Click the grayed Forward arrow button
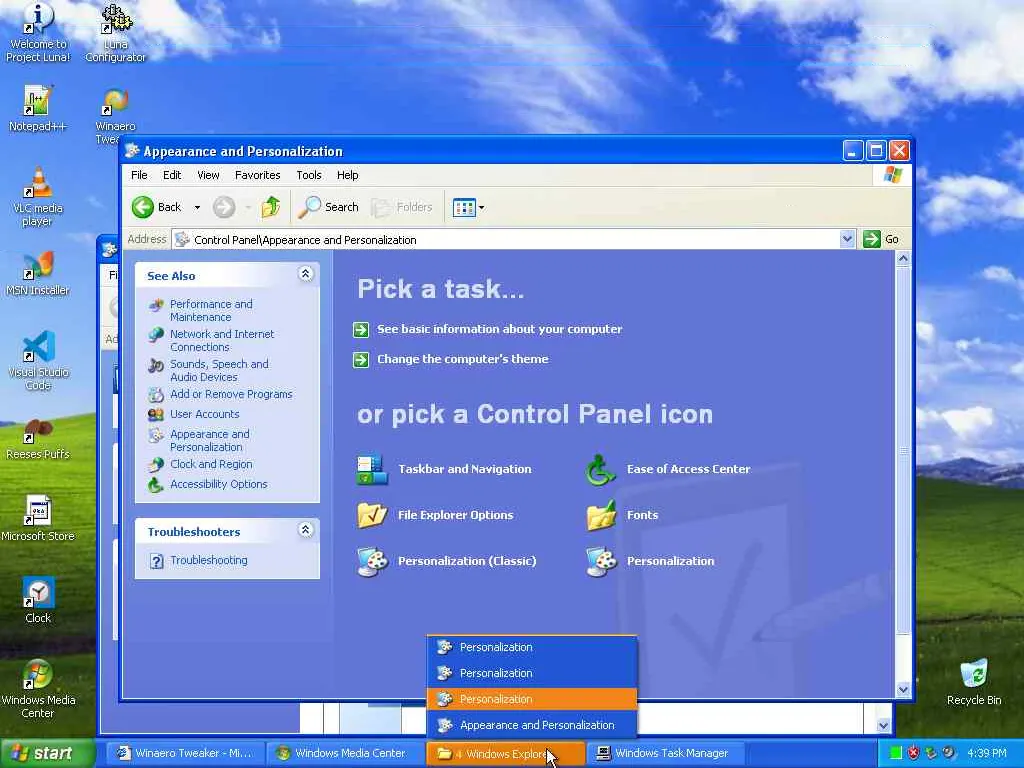Viewport: 1024px width, 768px height. pyautogui.click(x=223, y=207)
